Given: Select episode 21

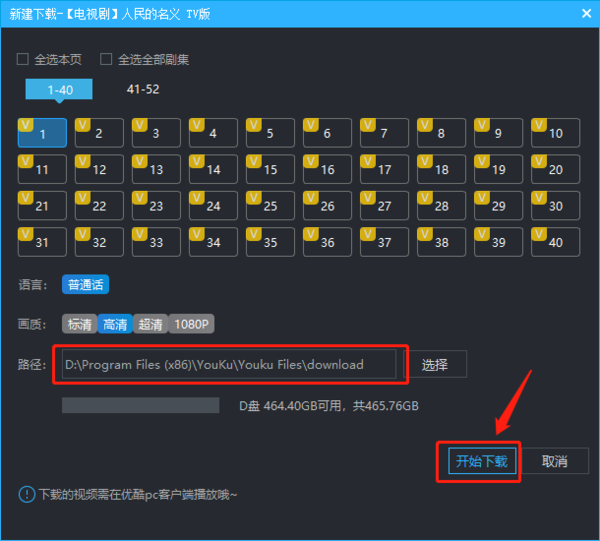Looking at the screenshot, I should tap(42, 205).
